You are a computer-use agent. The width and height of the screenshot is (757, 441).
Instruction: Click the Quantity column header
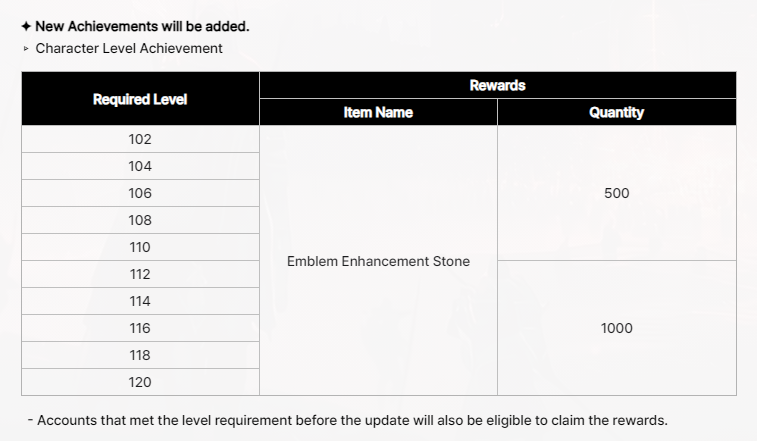pyautogui.click(x=617, y=113)
